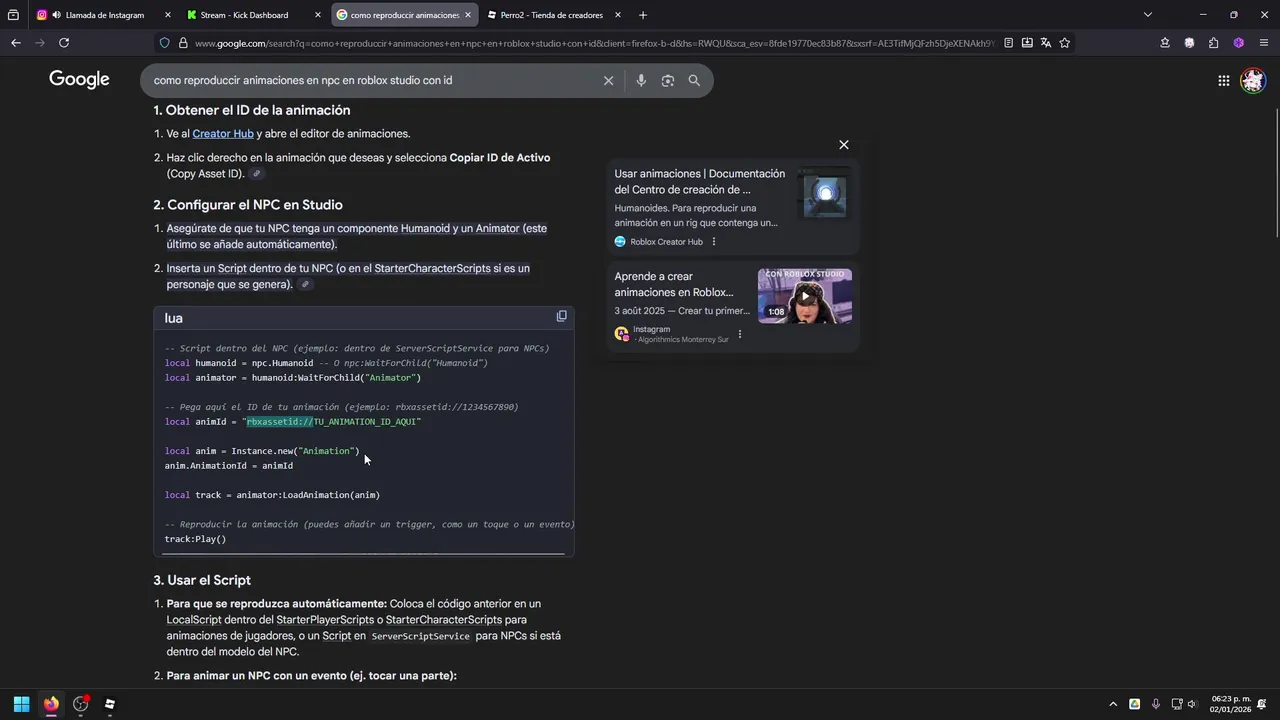The height and width of the screenshot is (720, 1280).
Task: Open 'Aprende a crear animaciones en Roblox' result
Action: point(674,284)
